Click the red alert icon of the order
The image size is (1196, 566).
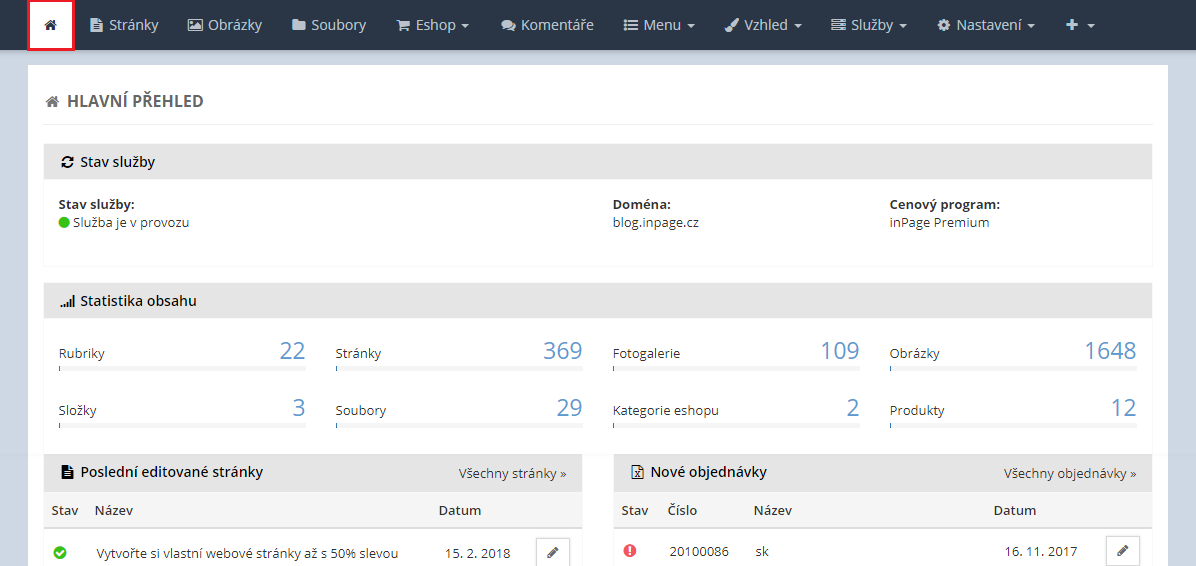pos(629,551)
